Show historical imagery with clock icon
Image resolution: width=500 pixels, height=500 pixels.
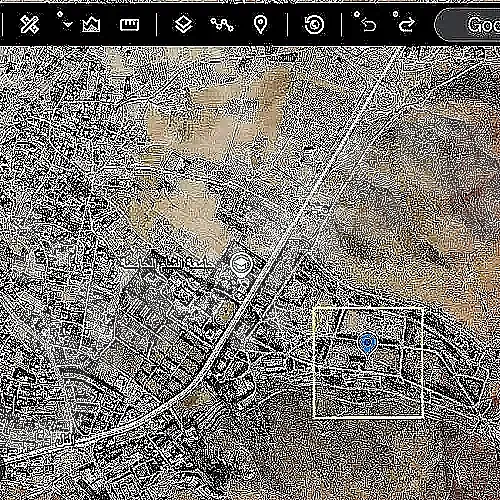314,24
